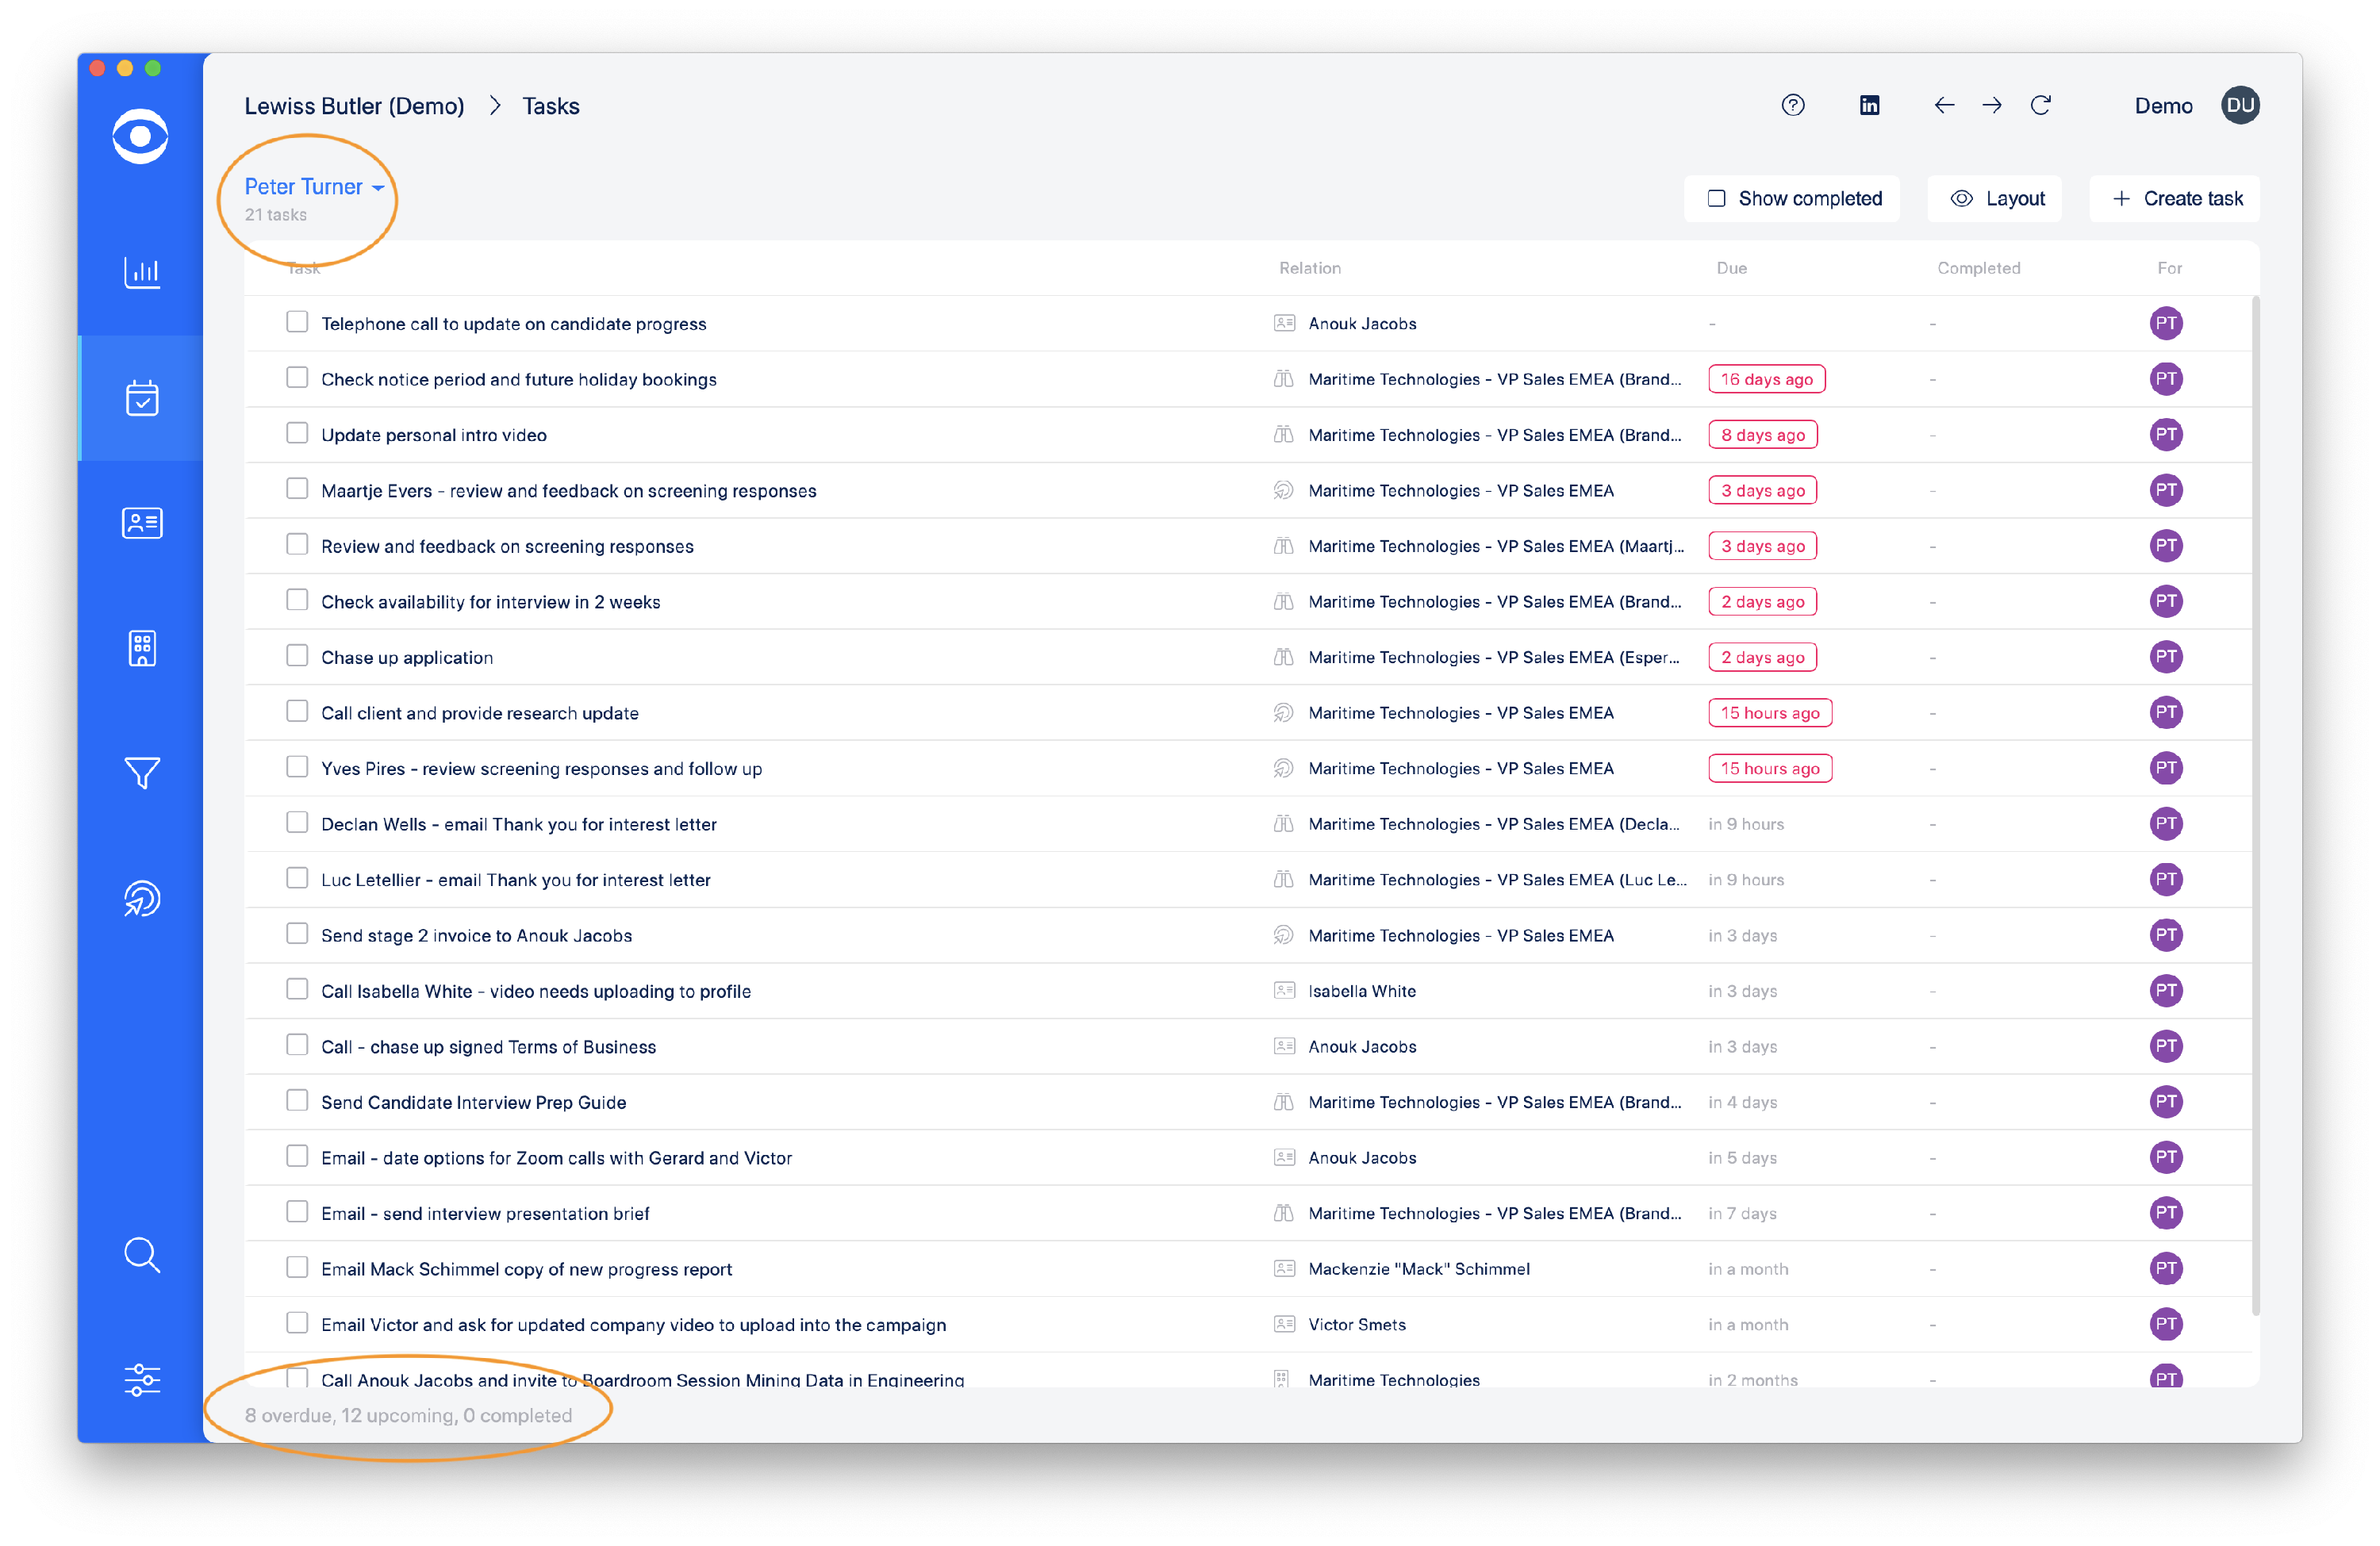Open the companies building icon in sidebar
This screenshot has height=1546, width=2380.
(141, 648)
